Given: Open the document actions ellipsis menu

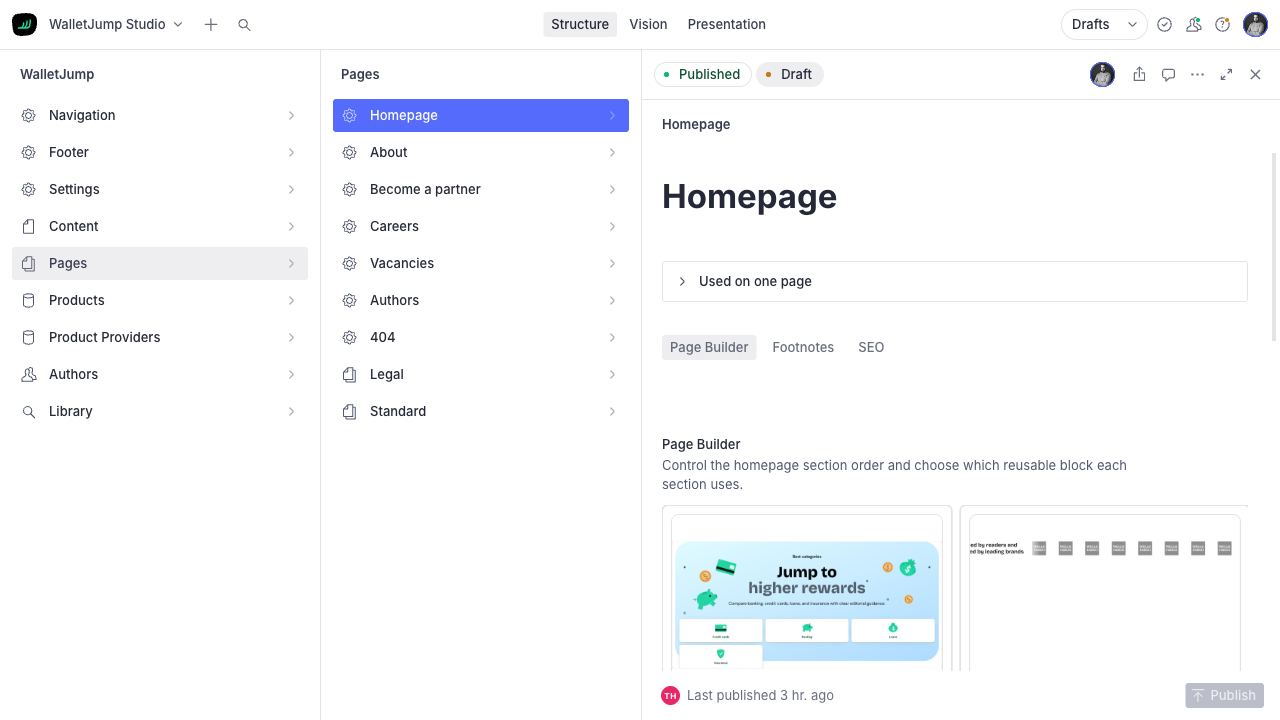Looking at the screenshot, I should [x=1197, y=74].
